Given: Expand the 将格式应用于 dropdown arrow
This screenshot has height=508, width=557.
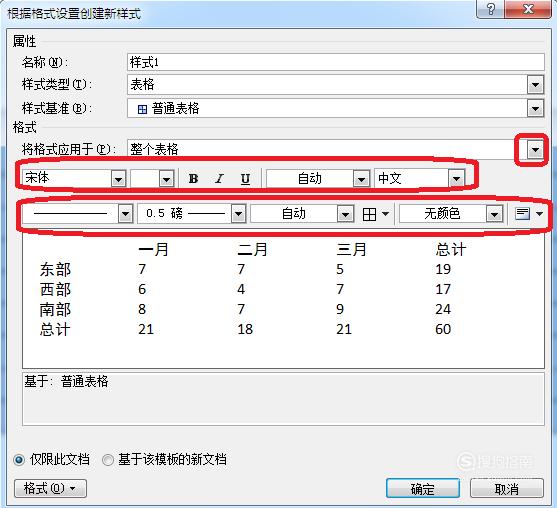Looking at the screenshot, I should [x=535, y=150].
